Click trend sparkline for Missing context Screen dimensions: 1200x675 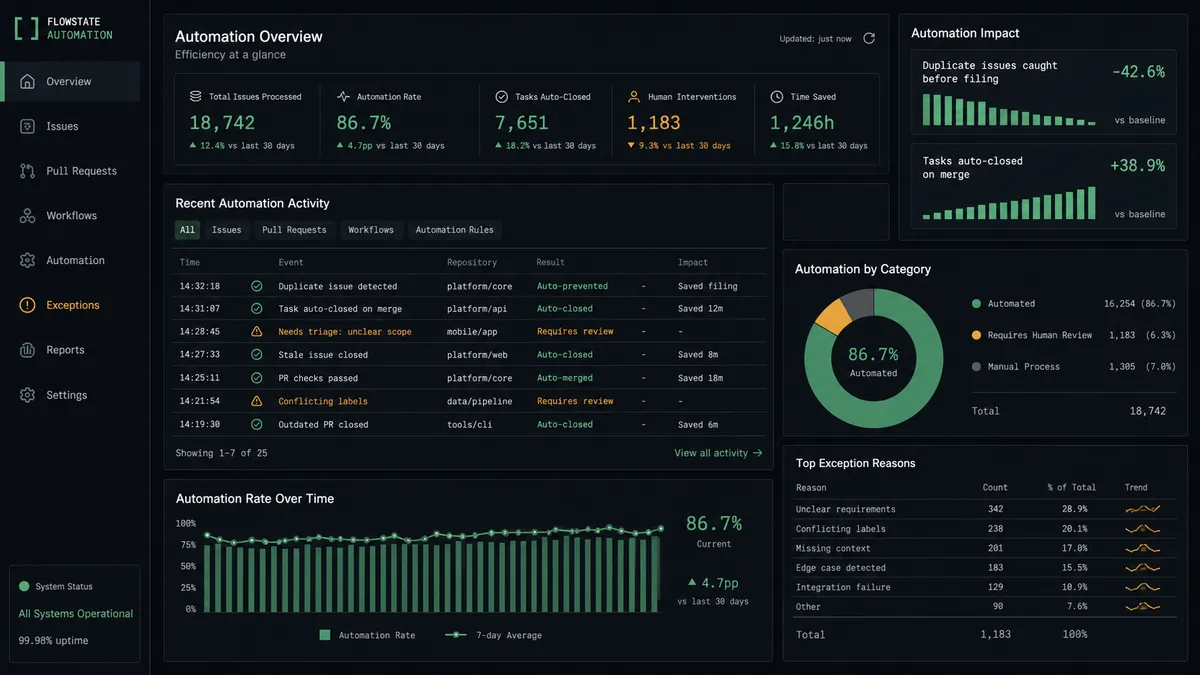[1143, 548]
